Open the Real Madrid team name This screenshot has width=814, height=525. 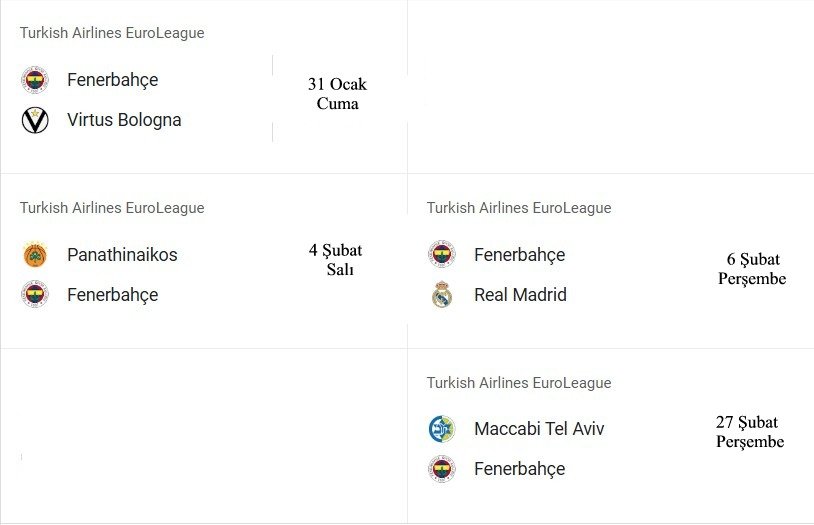coord(520,295)
